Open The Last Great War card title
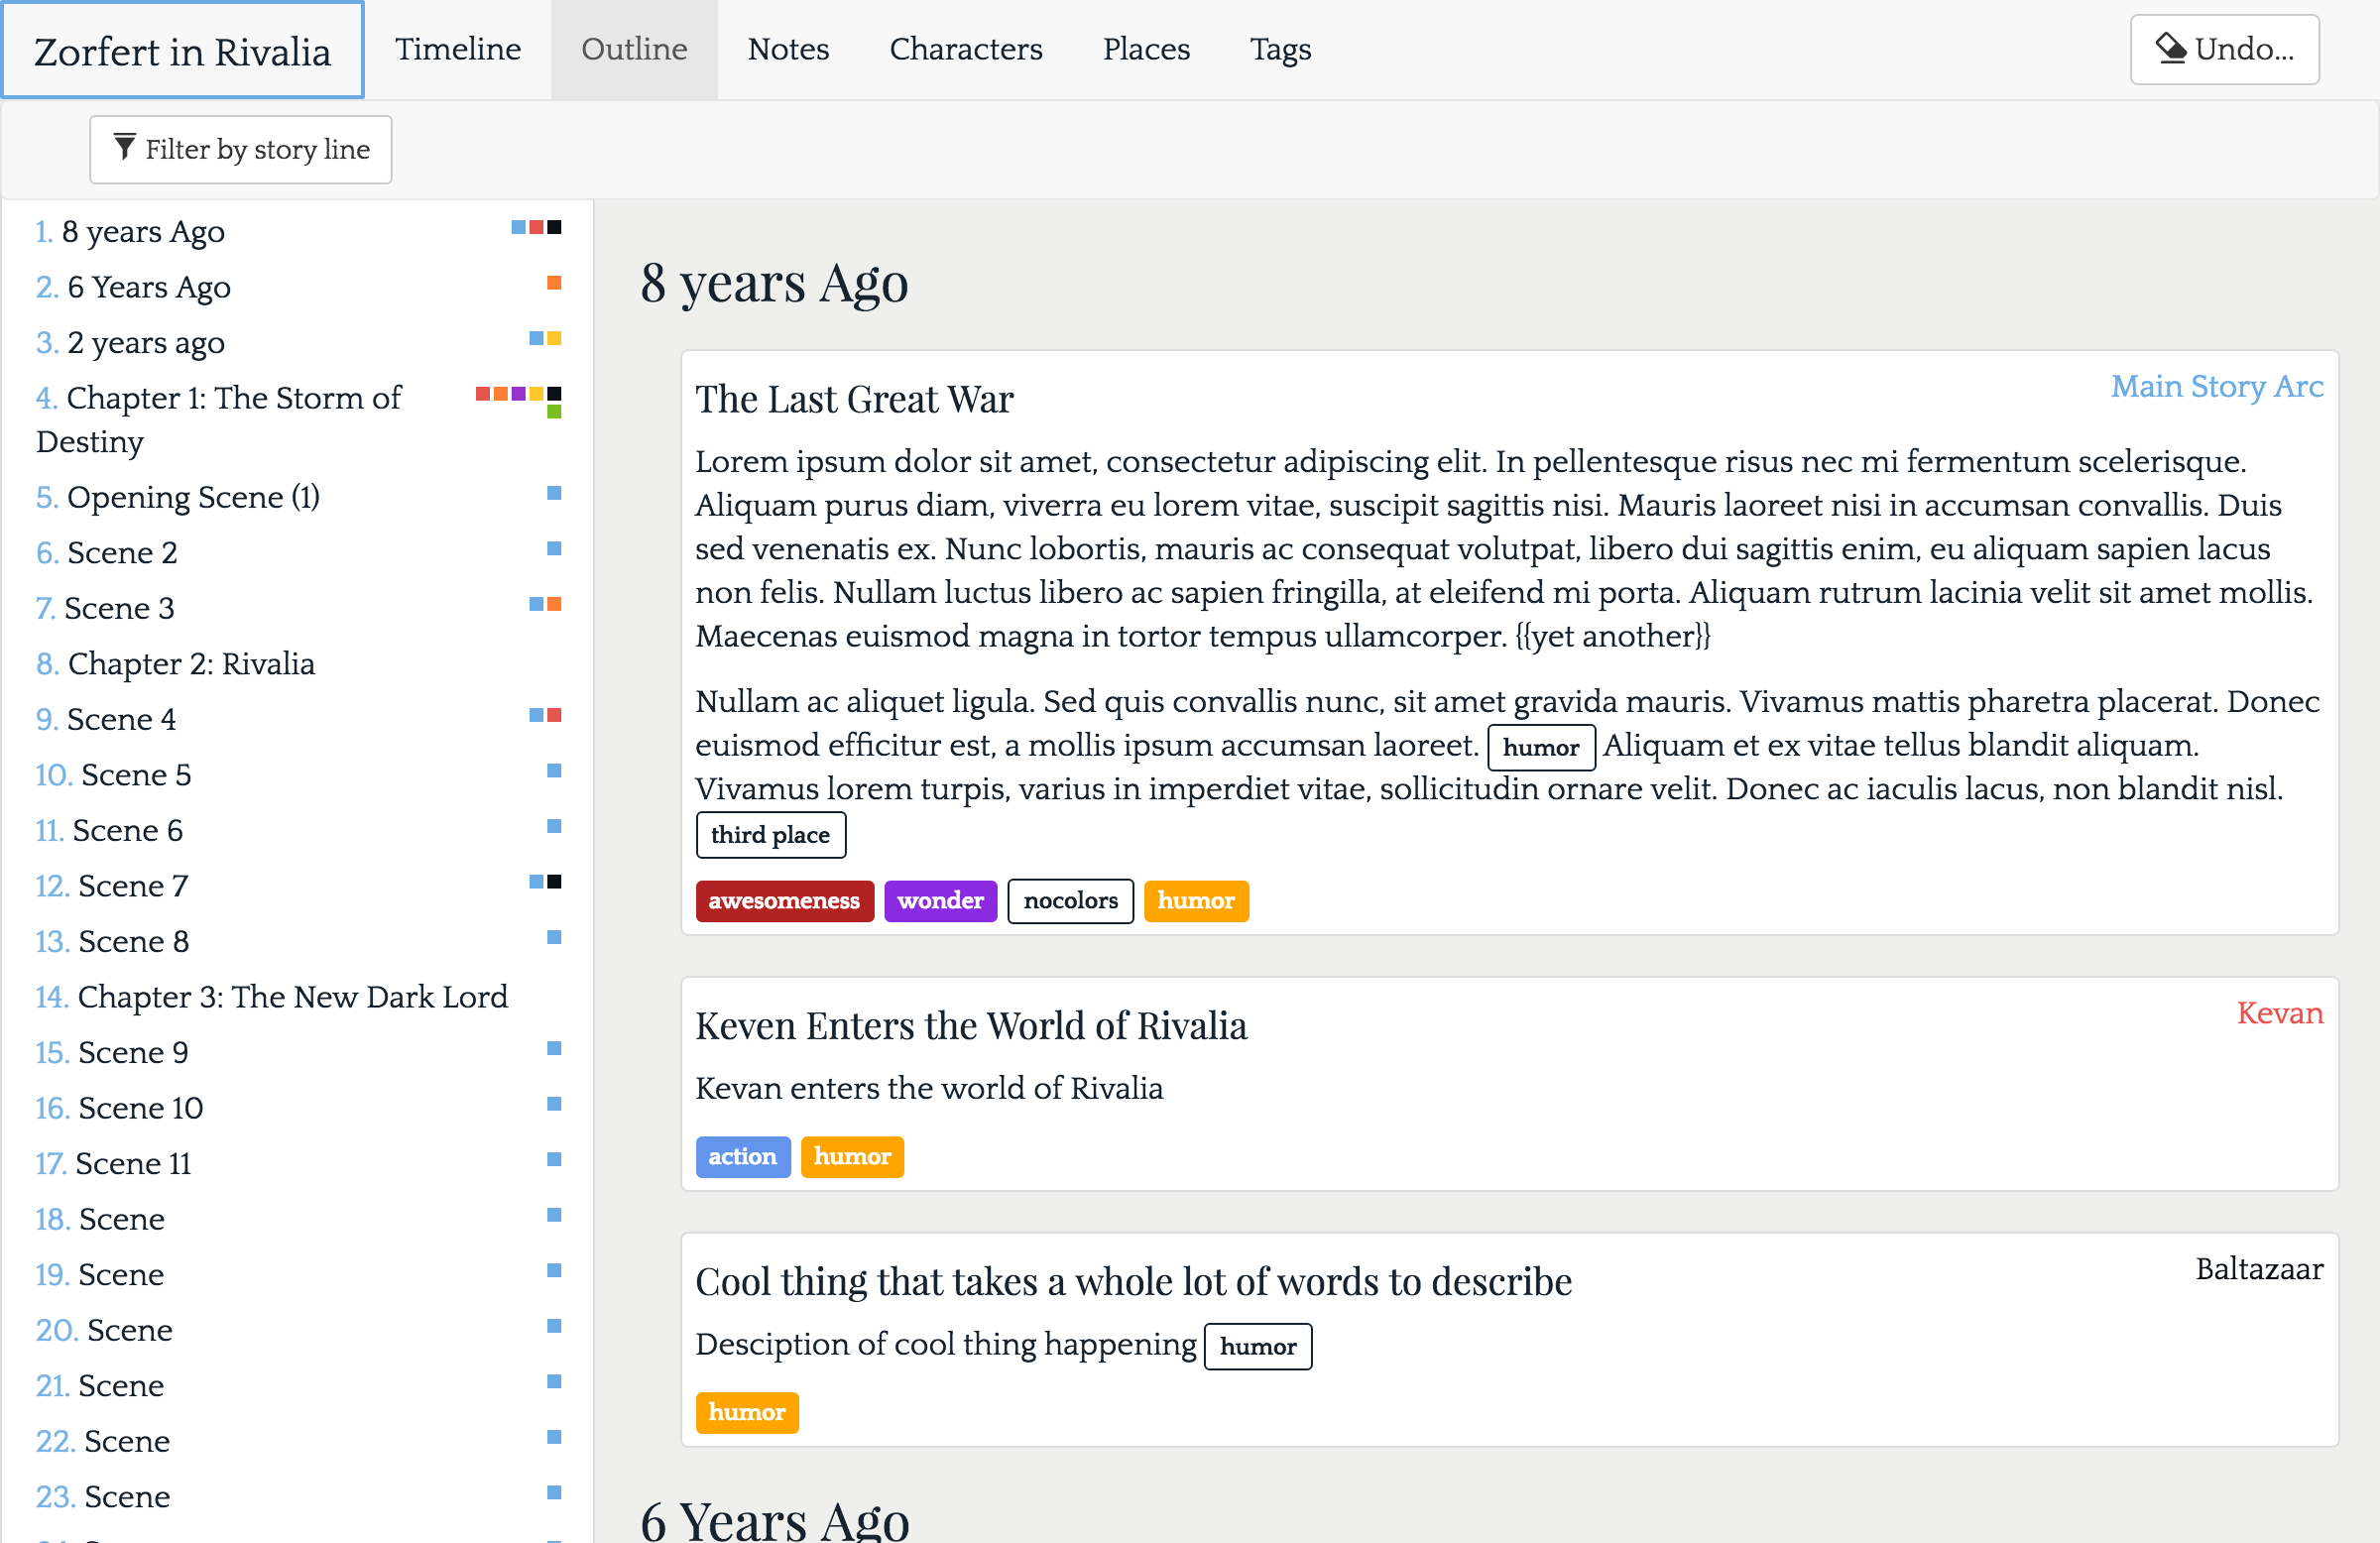The image size is (2380, 1543). click(x=854, y=399)
